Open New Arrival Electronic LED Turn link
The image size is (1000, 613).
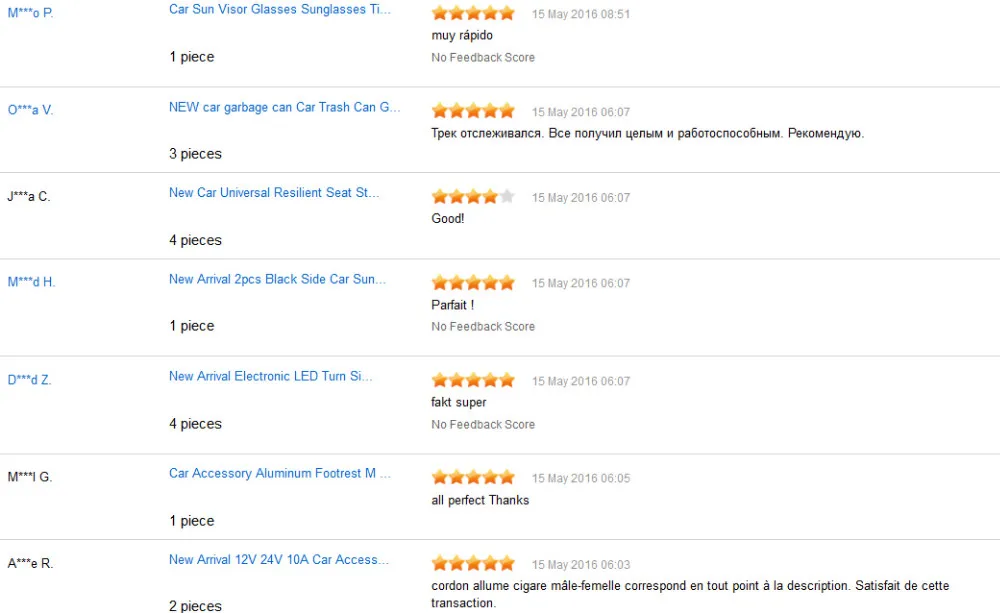pyautogui.click(x=270, y=376)
